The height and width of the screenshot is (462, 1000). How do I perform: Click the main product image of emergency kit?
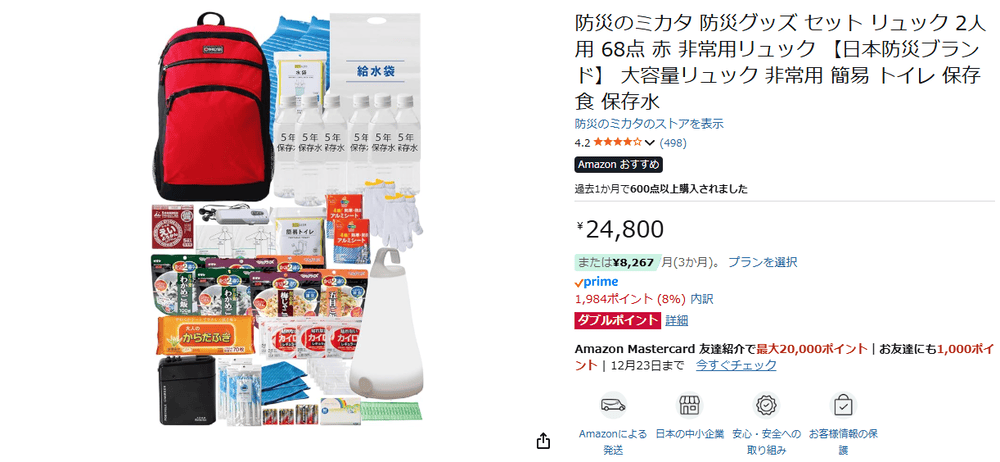click(287, 219)
